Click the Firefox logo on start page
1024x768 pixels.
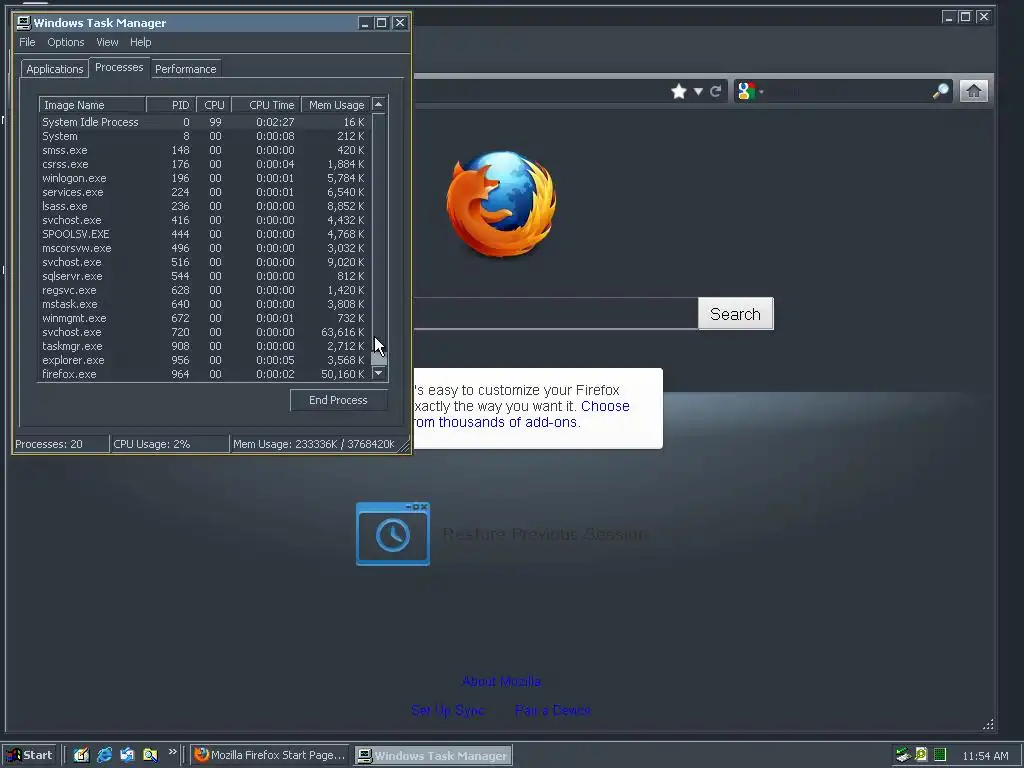click(x=502, y=203)
